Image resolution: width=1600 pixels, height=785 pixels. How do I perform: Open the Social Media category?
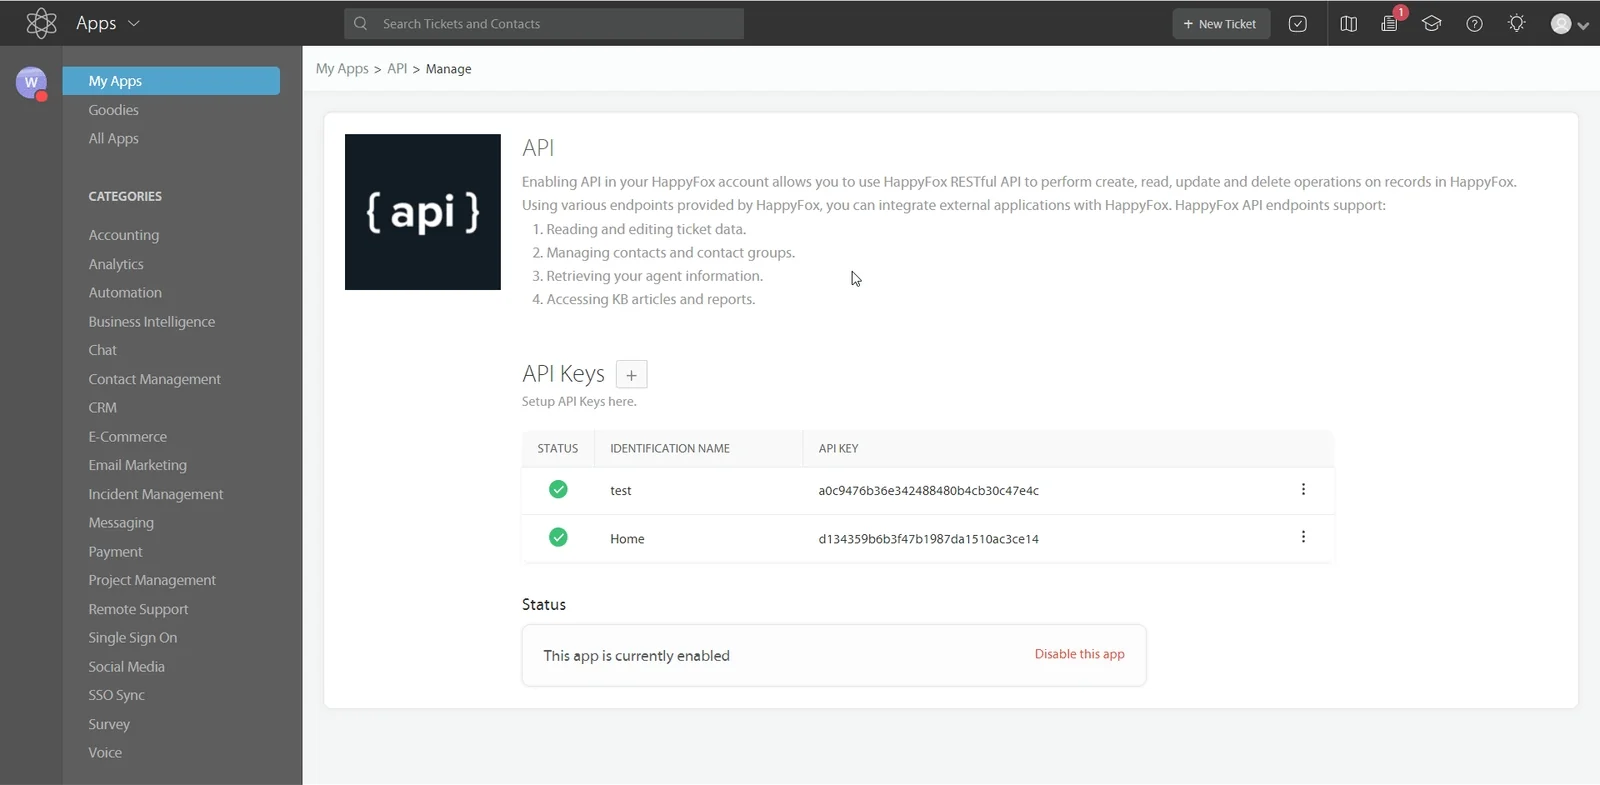tap(126, 667)
